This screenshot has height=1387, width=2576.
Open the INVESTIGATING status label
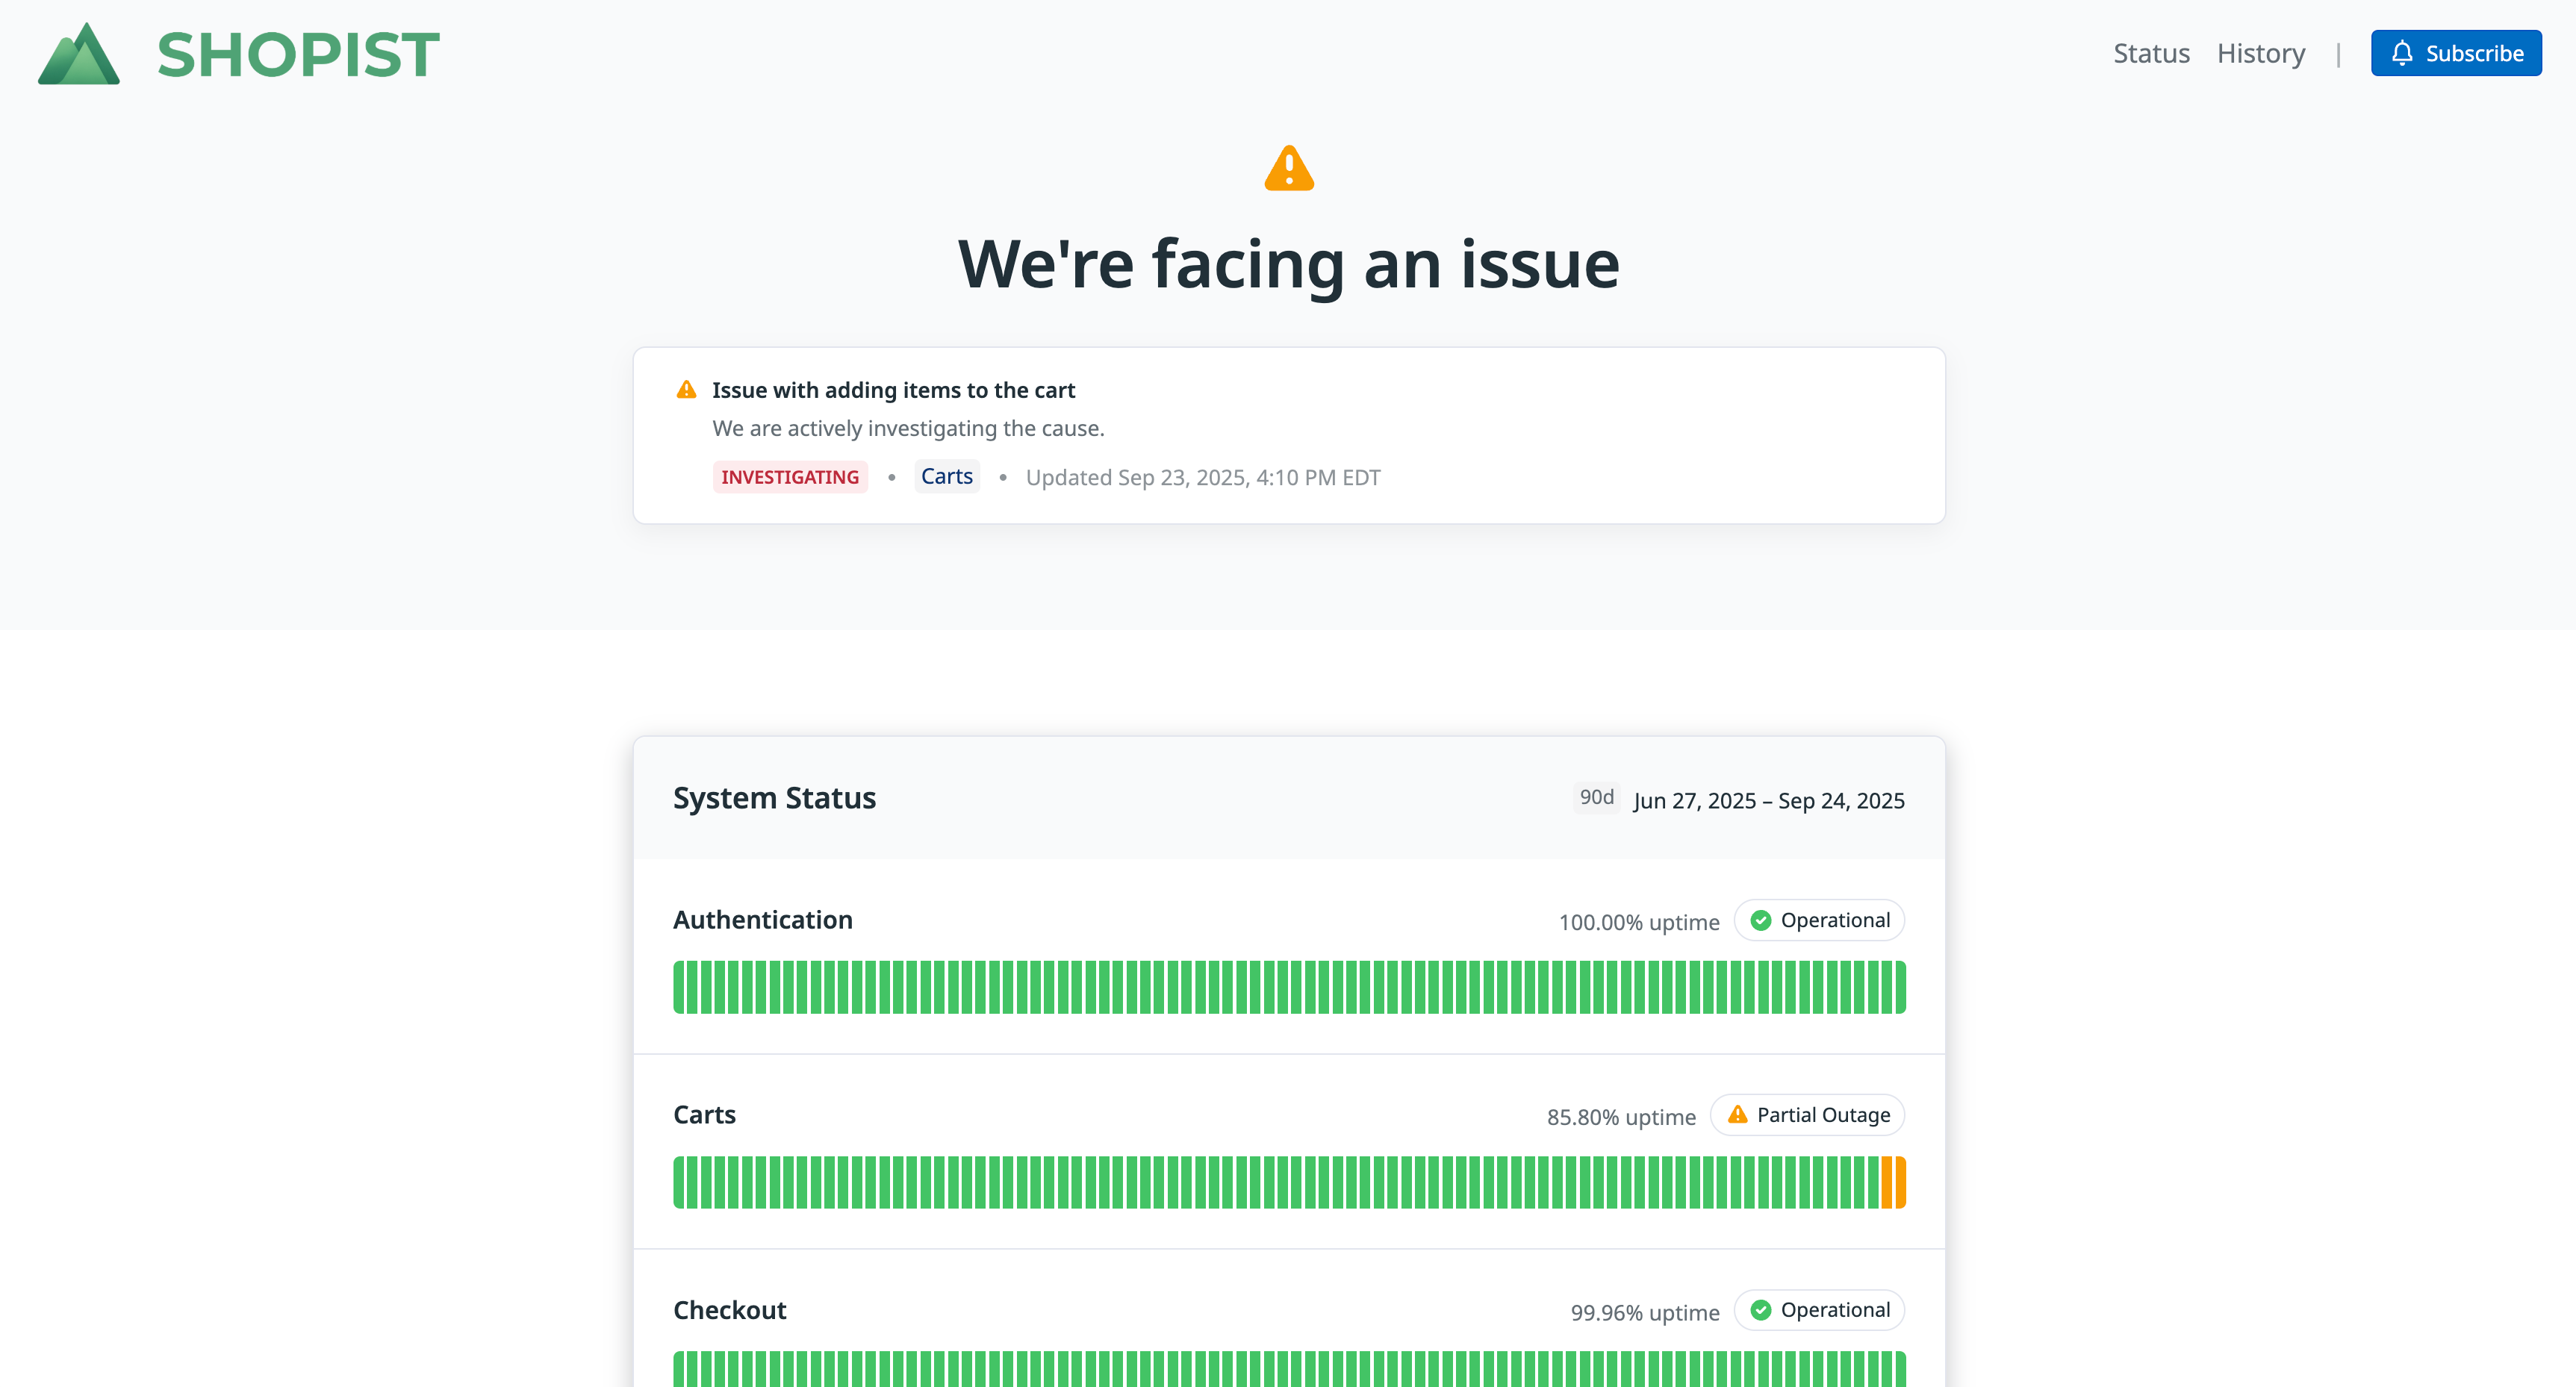[x=789, y=477]
